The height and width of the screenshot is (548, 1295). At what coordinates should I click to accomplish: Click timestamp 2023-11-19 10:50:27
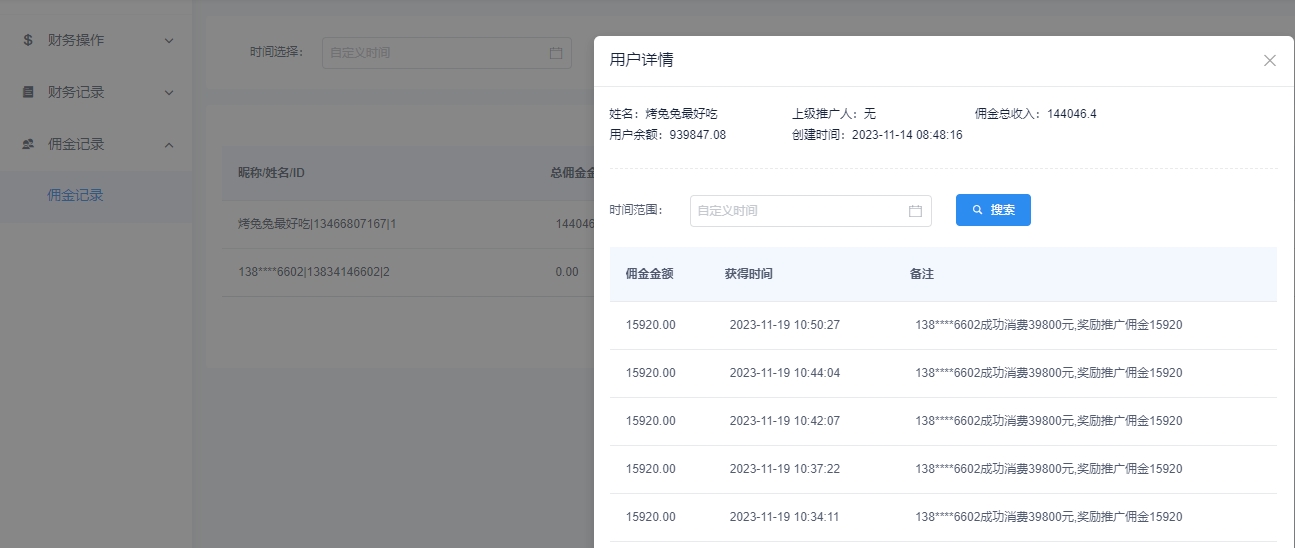[785, 325]
